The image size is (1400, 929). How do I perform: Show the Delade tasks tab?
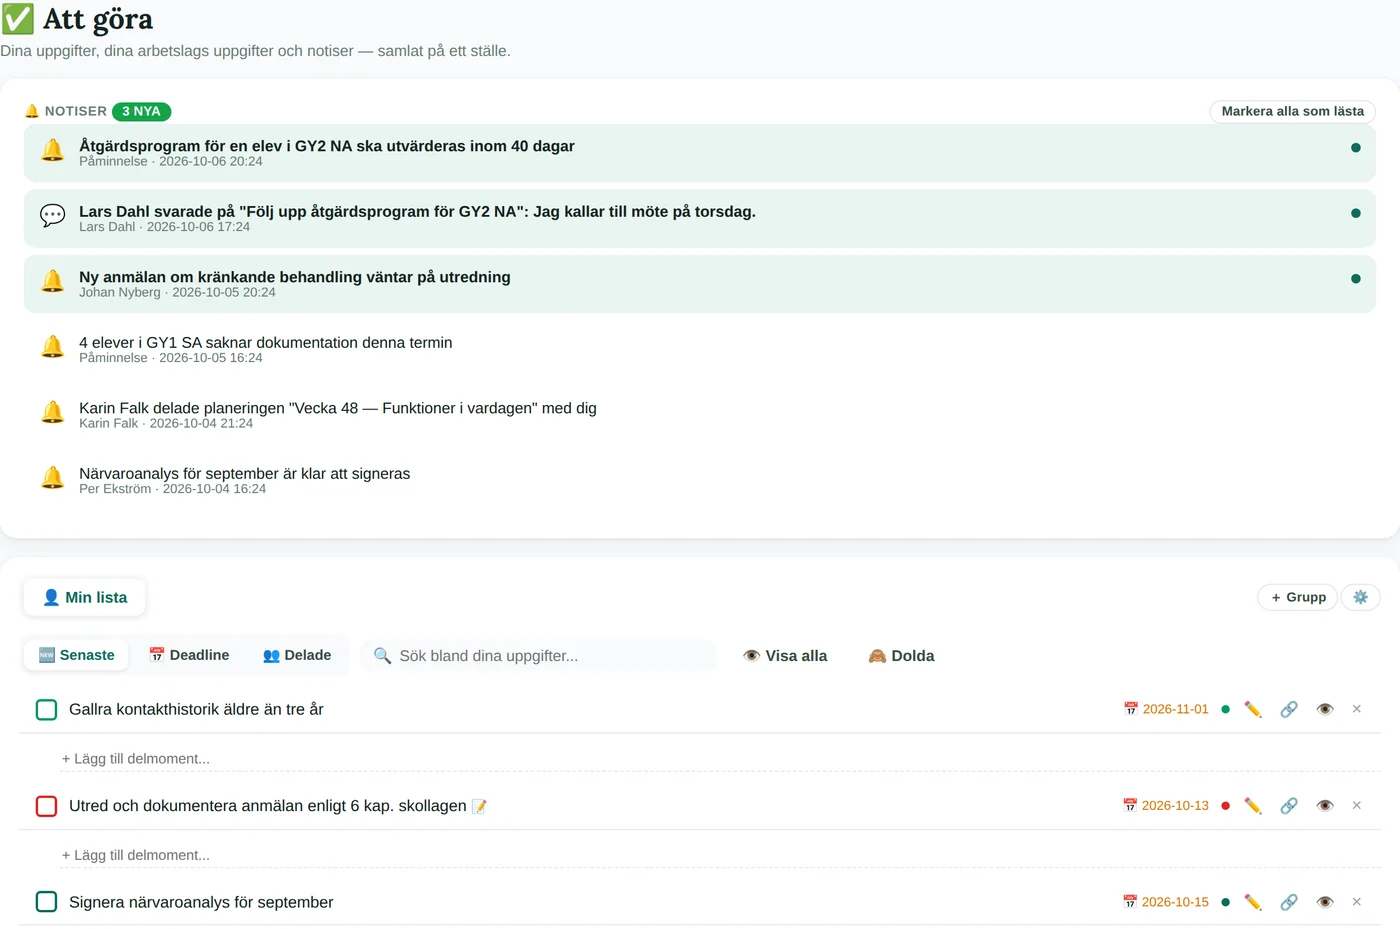click(297, 655)
